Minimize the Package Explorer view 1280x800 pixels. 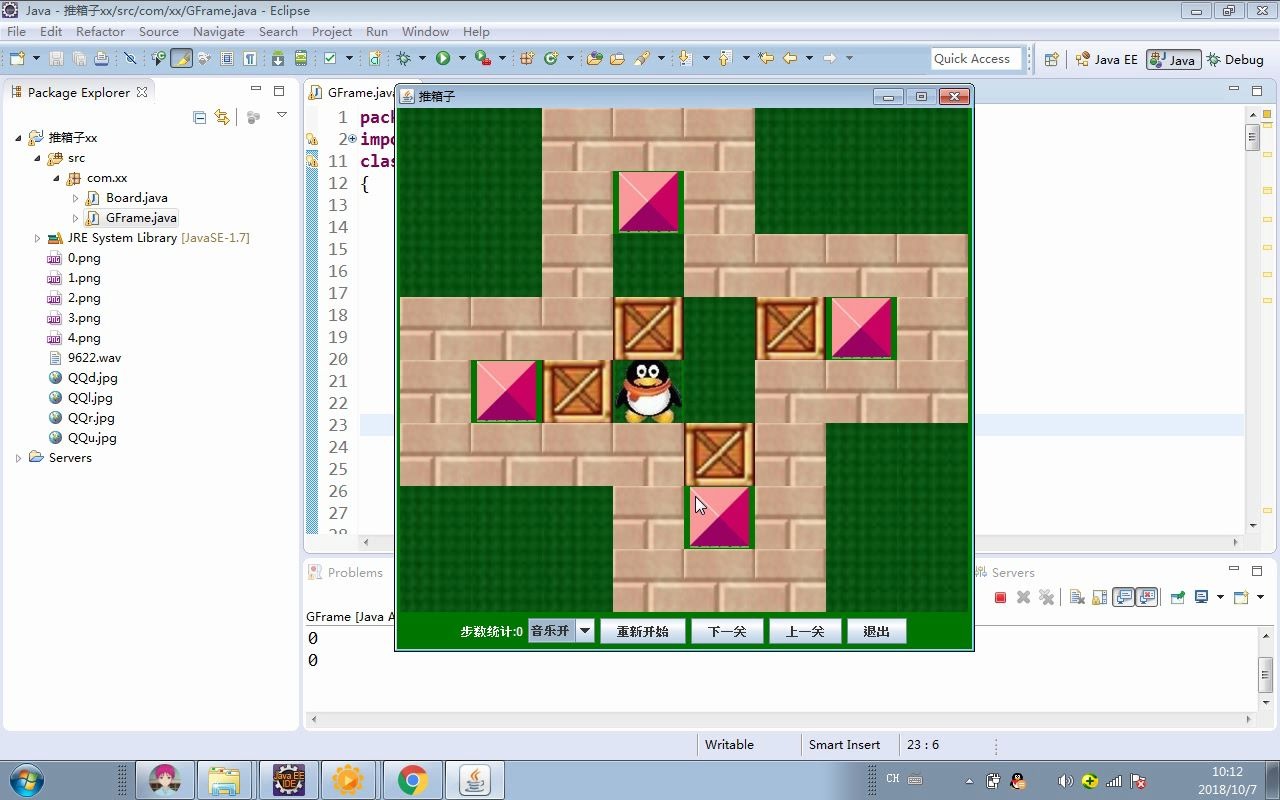(x=256, y=91)
